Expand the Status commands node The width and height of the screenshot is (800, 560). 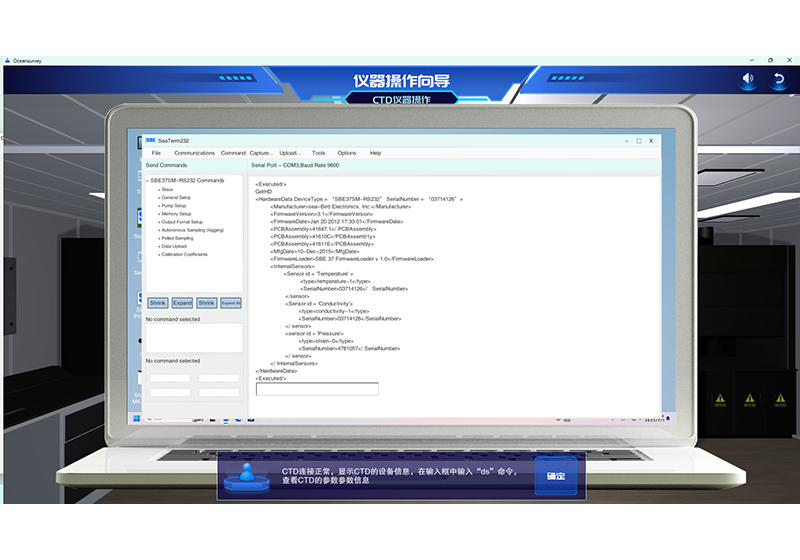[x=159, y=189]
